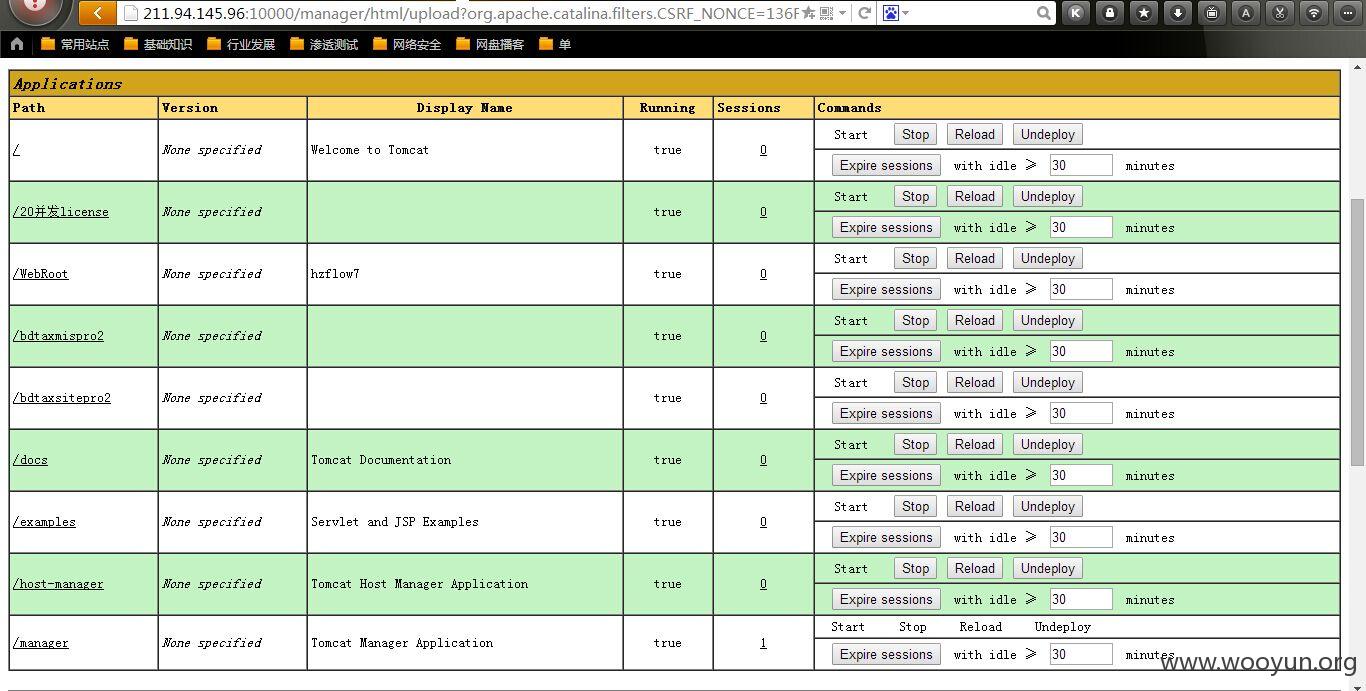Undeploy the /docs application
The height and width of the screenshot is (691, 1366).
(1048, 445)
